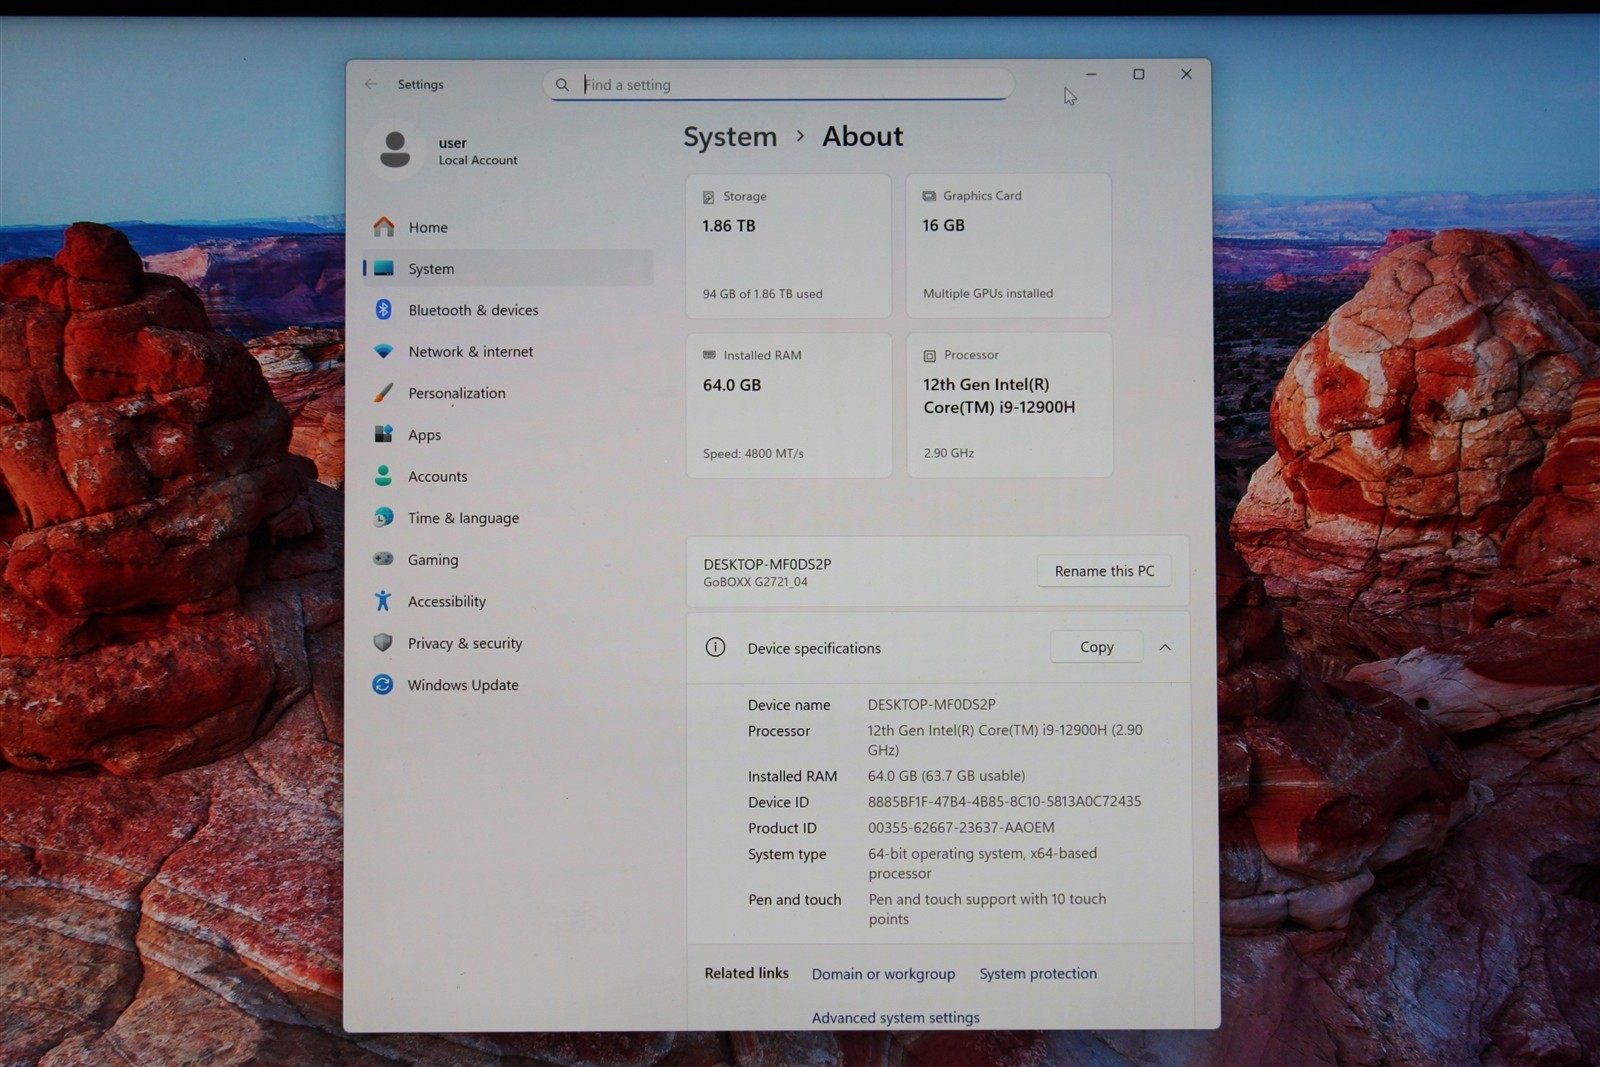Click the Device name value in specifications
The height and width of the screenshot is (1067, 1600).
click(931, 704)
